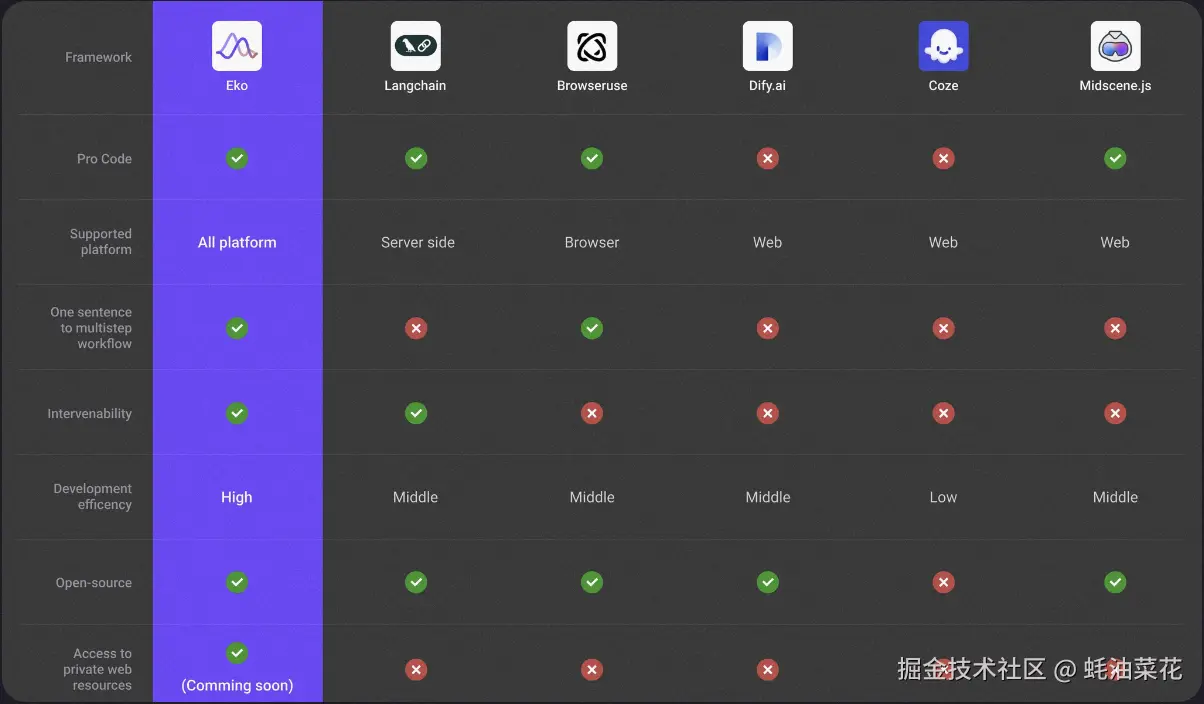Click Browseruse's Open-source checkmark

592,582
